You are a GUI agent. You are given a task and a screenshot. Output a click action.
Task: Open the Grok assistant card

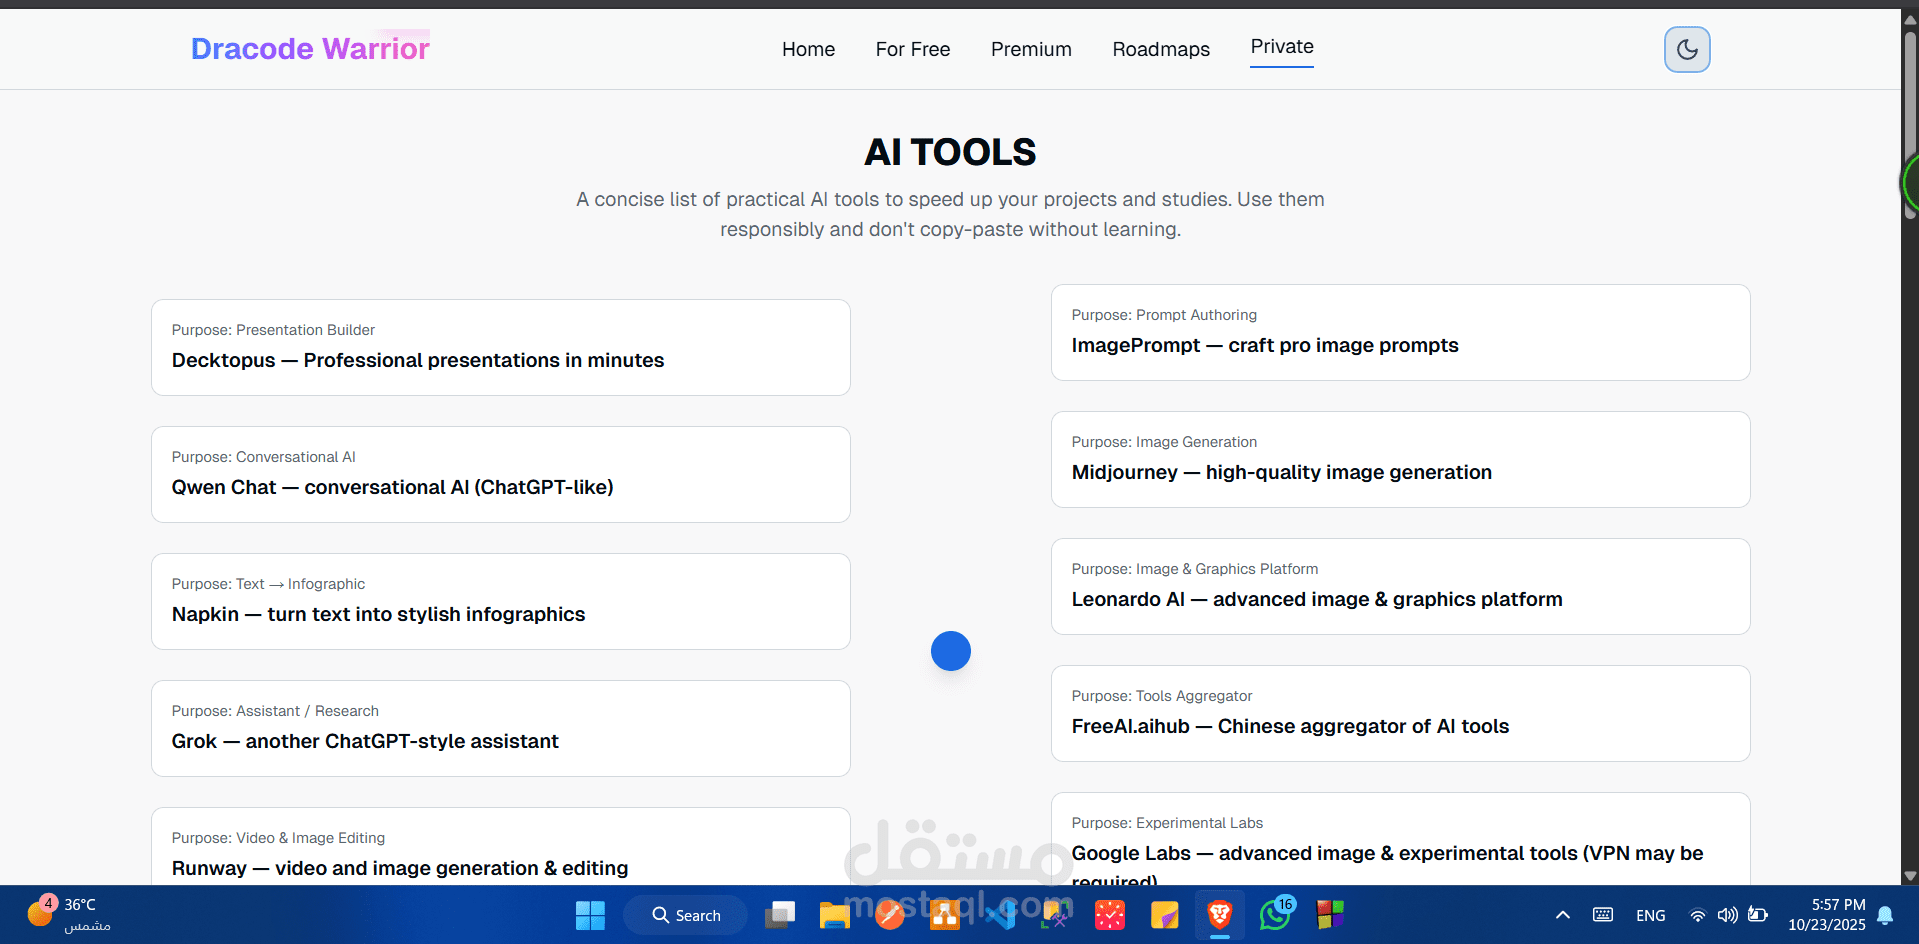click(501, 728)
